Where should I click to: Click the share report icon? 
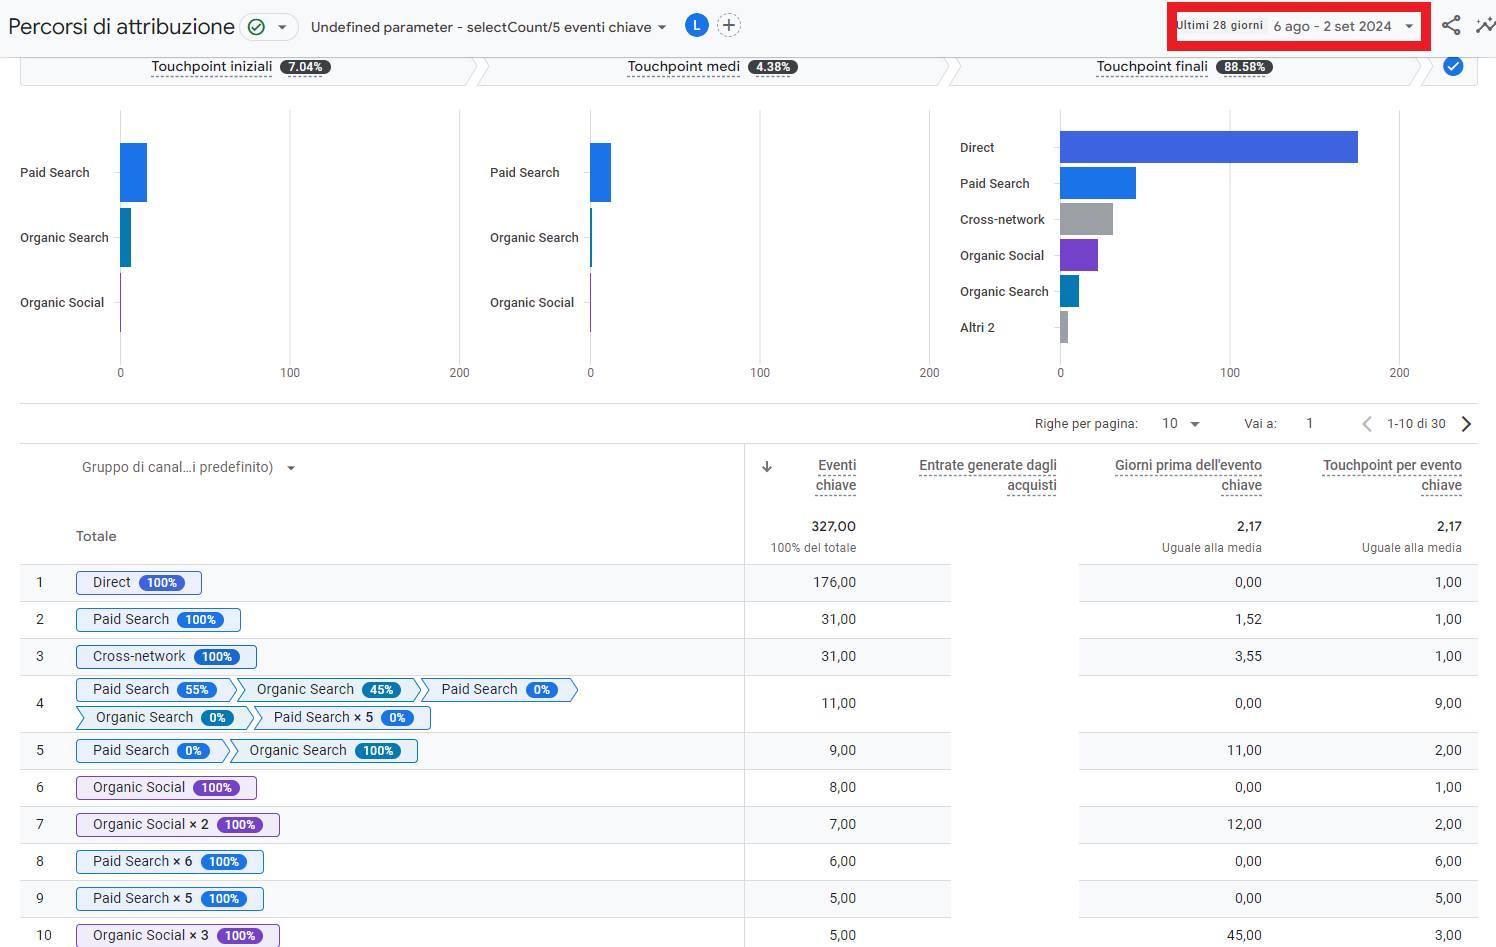click(1451, 26)
